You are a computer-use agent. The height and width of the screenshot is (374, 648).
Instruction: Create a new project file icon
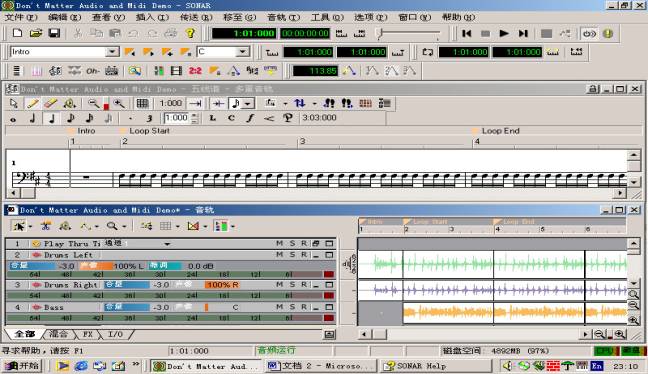click(x=17, y=33)
